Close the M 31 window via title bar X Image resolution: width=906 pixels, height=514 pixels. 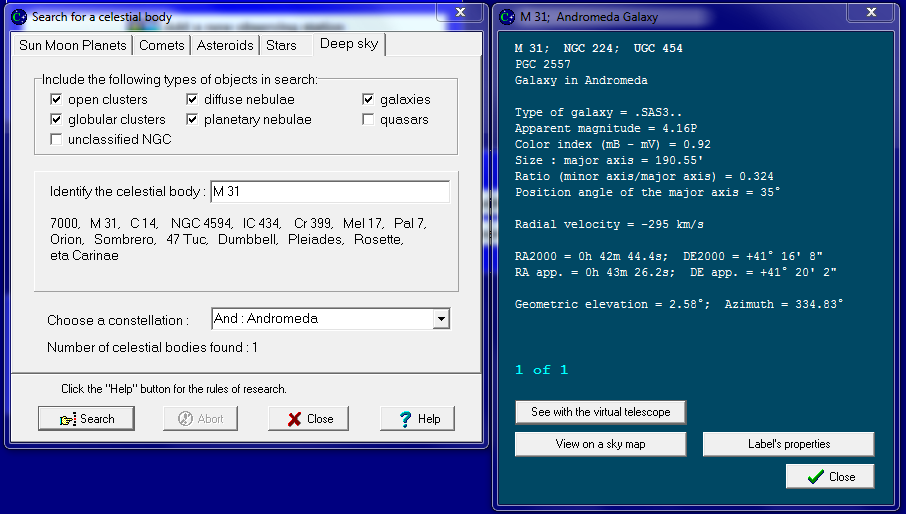(x=869, y=12)
